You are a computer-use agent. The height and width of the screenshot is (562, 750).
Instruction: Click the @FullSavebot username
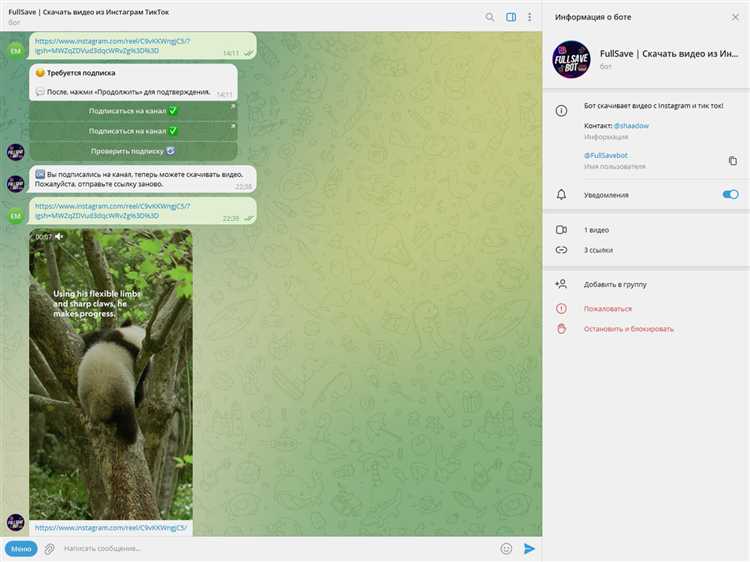pos(606,155)
